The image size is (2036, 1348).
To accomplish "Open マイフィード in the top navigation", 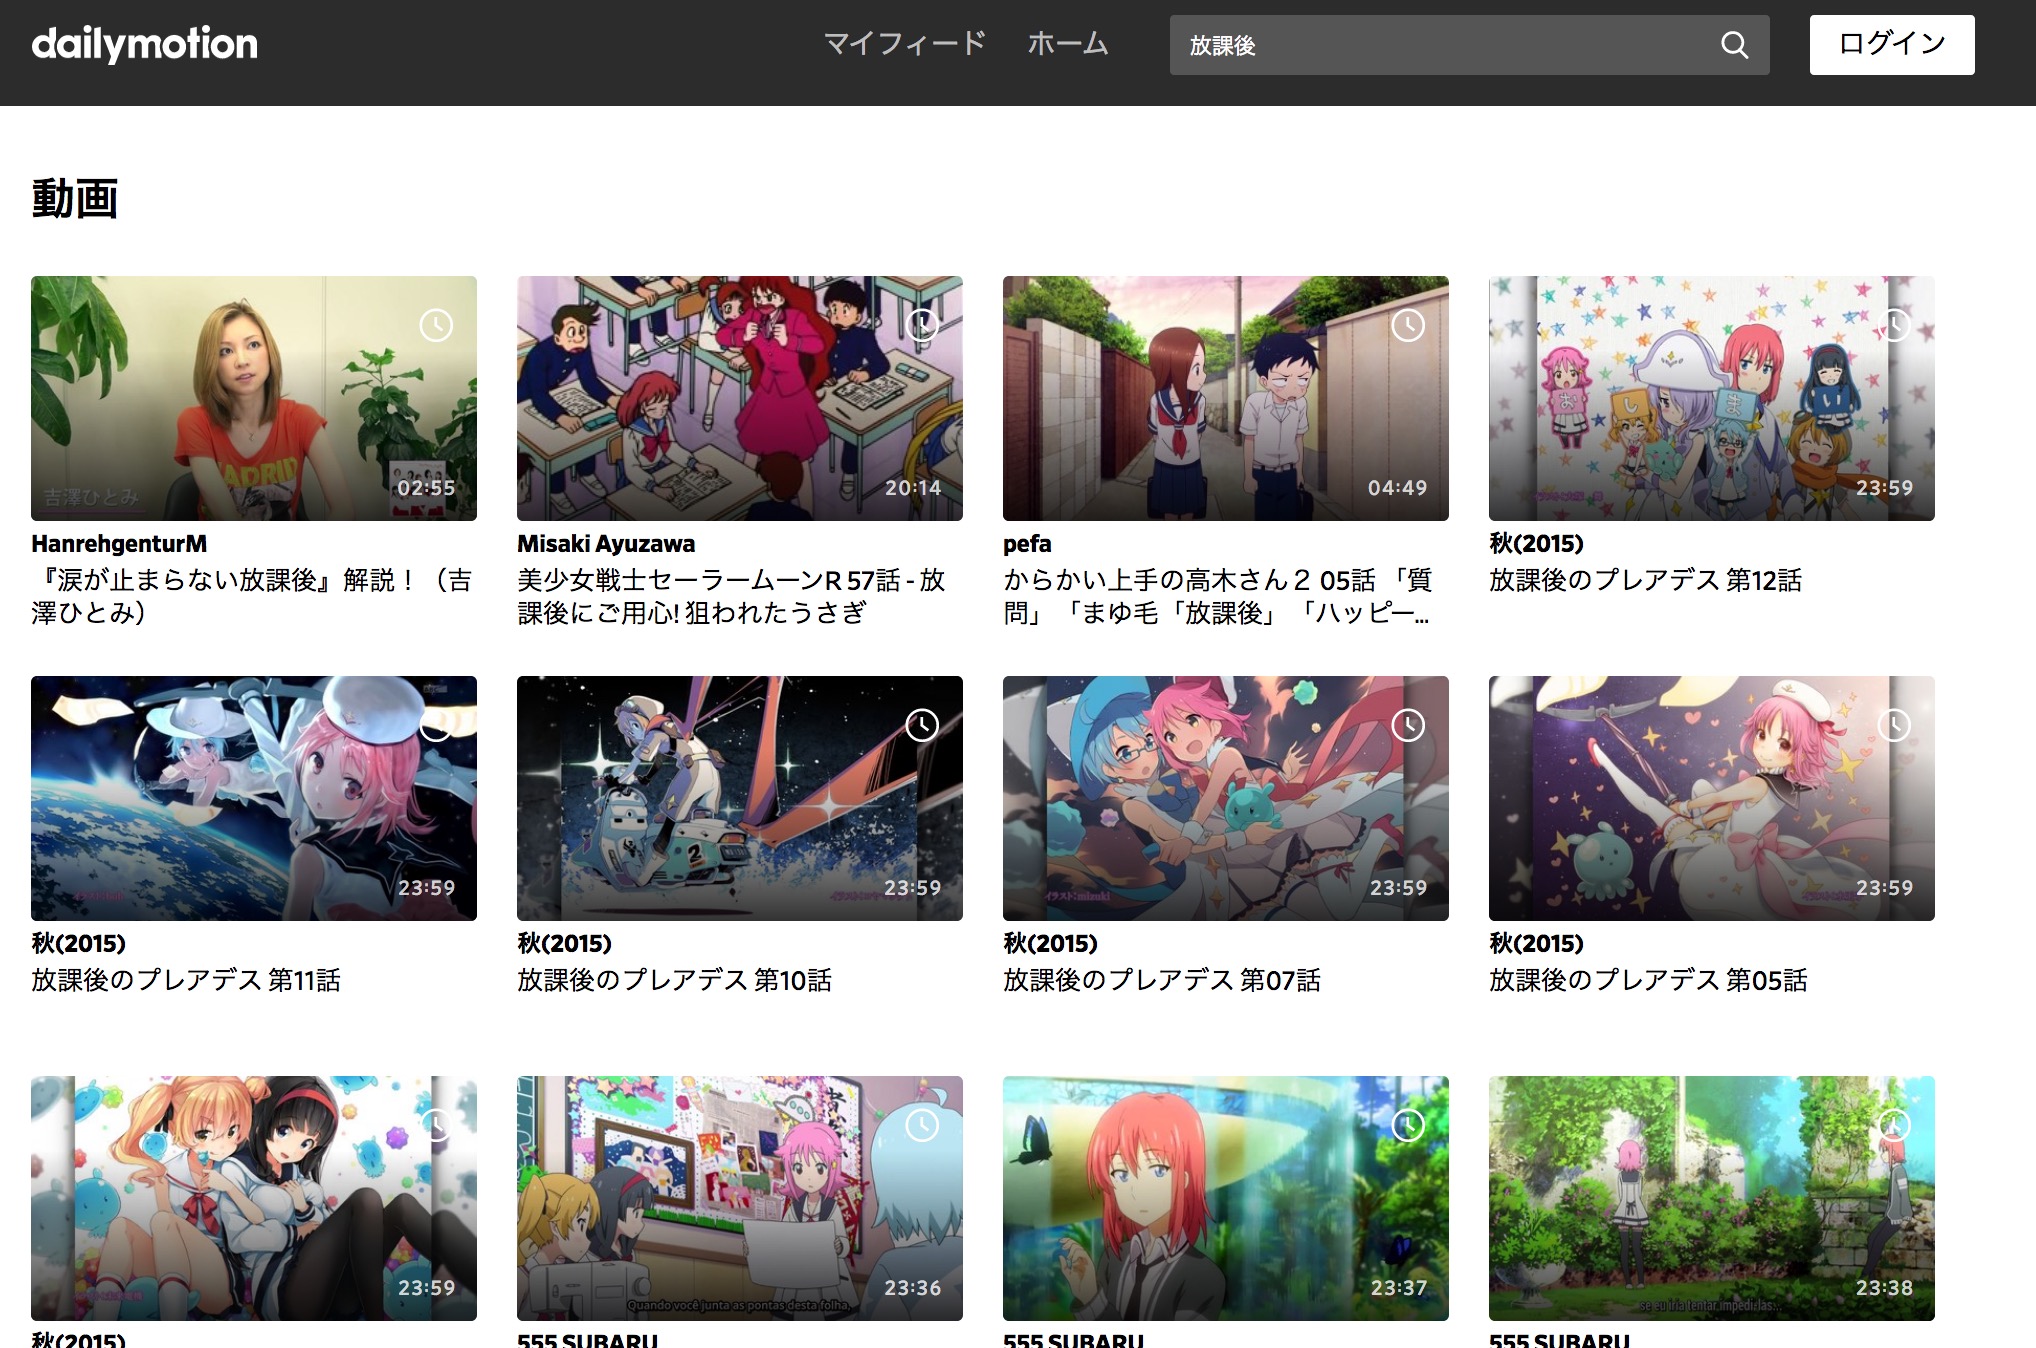I will click(x=904, y=44).
